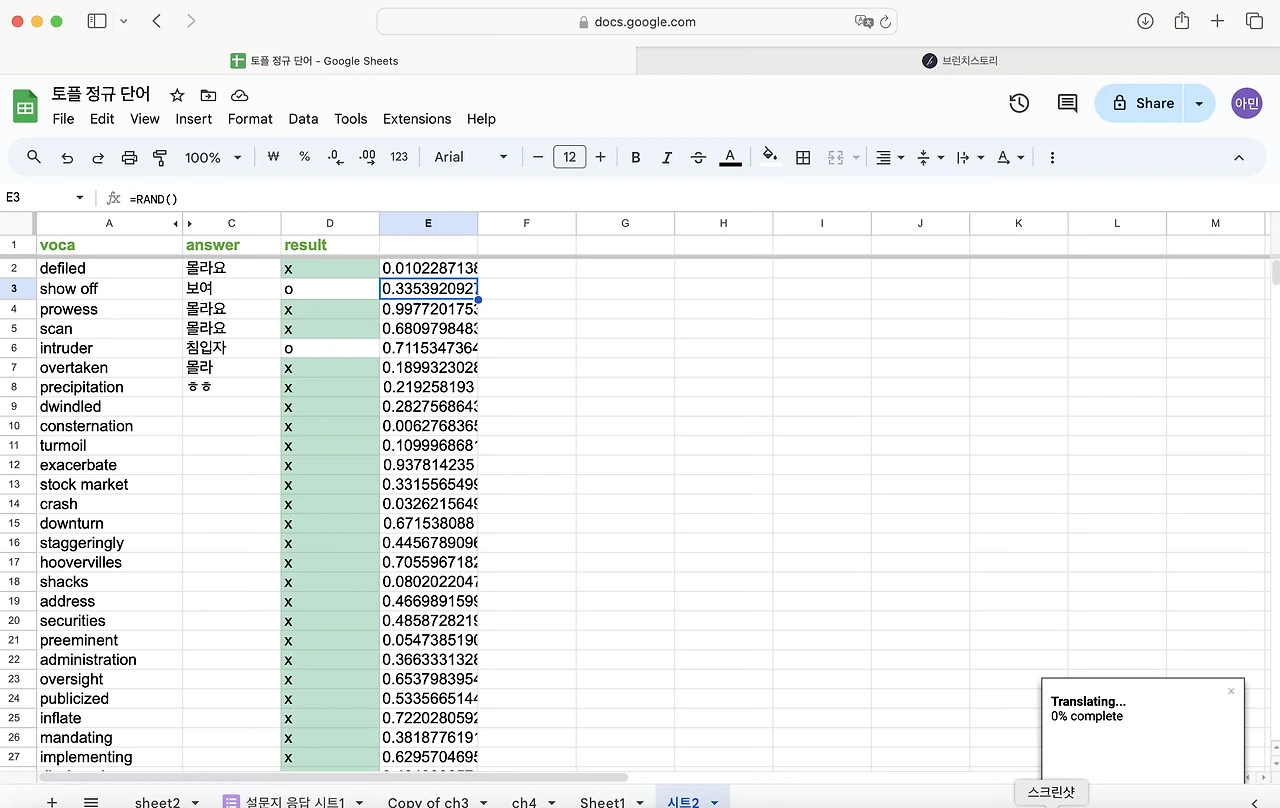Expand hidden column B with the arrow
This screenshot has width=1280, height=808.
pos(190,223)
